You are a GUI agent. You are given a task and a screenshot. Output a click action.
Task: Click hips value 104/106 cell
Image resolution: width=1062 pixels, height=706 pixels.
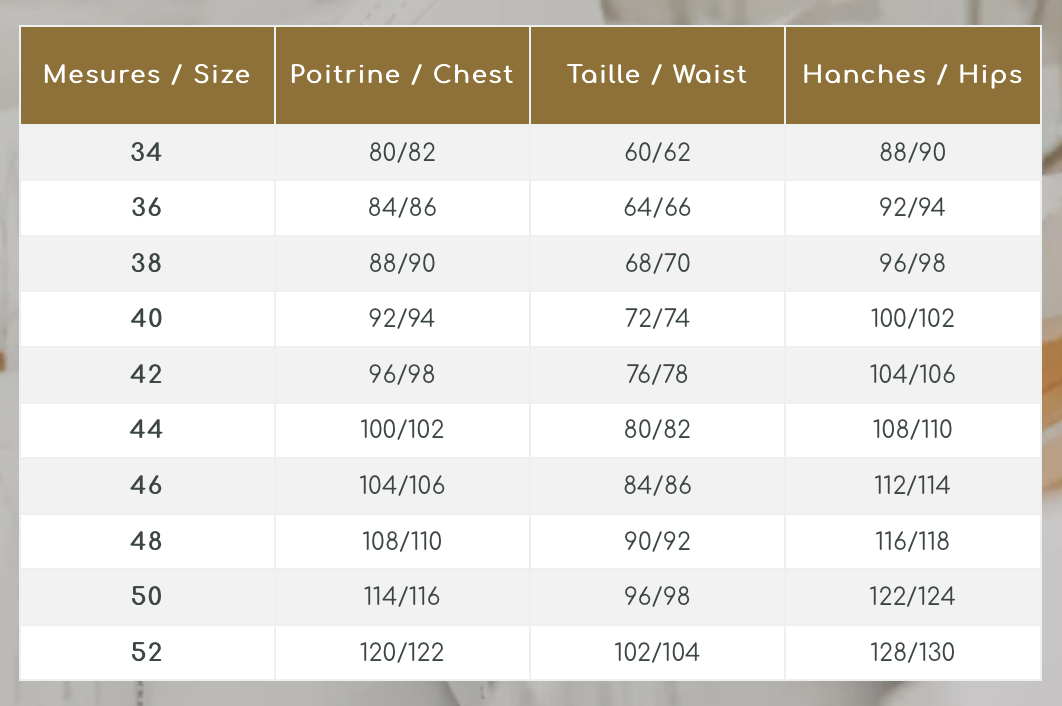click(x=912, y=375)
